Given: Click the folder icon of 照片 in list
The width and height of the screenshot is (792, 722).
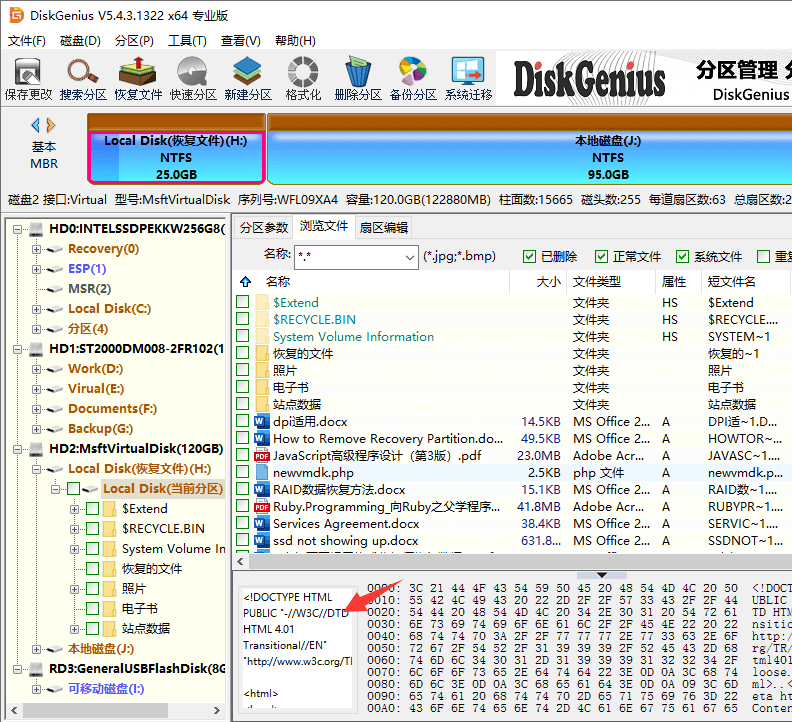Looking at the screenshot, I should click(262, 370).
